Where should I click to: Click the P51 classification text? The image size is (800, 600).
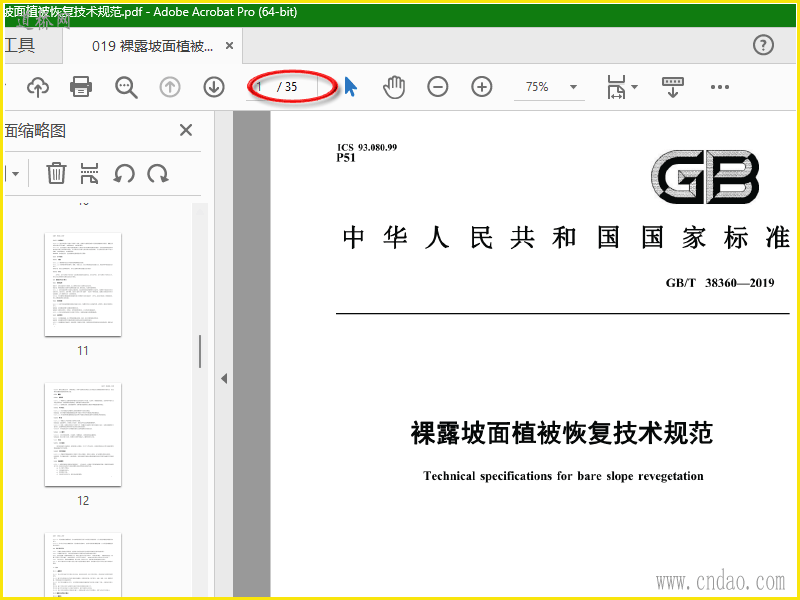pyautogui.click(x=346, y=158)
